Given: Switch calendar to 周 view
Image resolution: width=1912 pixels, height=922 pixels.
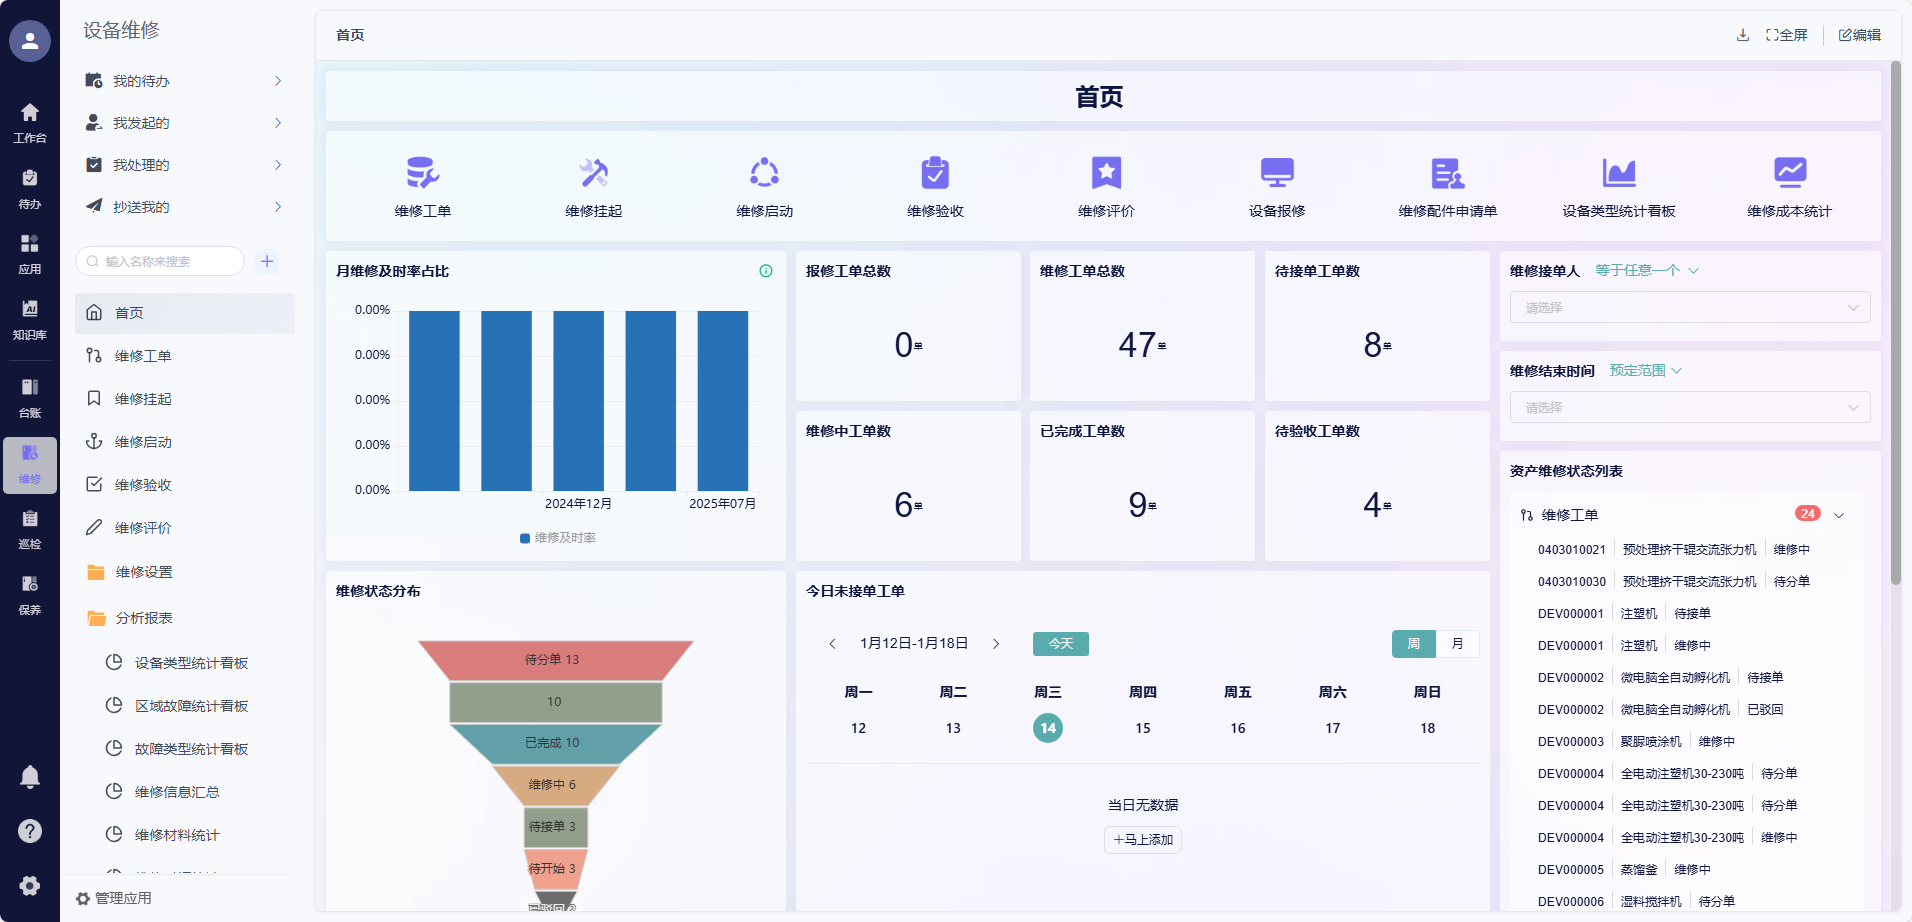Looking at the screenshot, I should (1413, 644).
